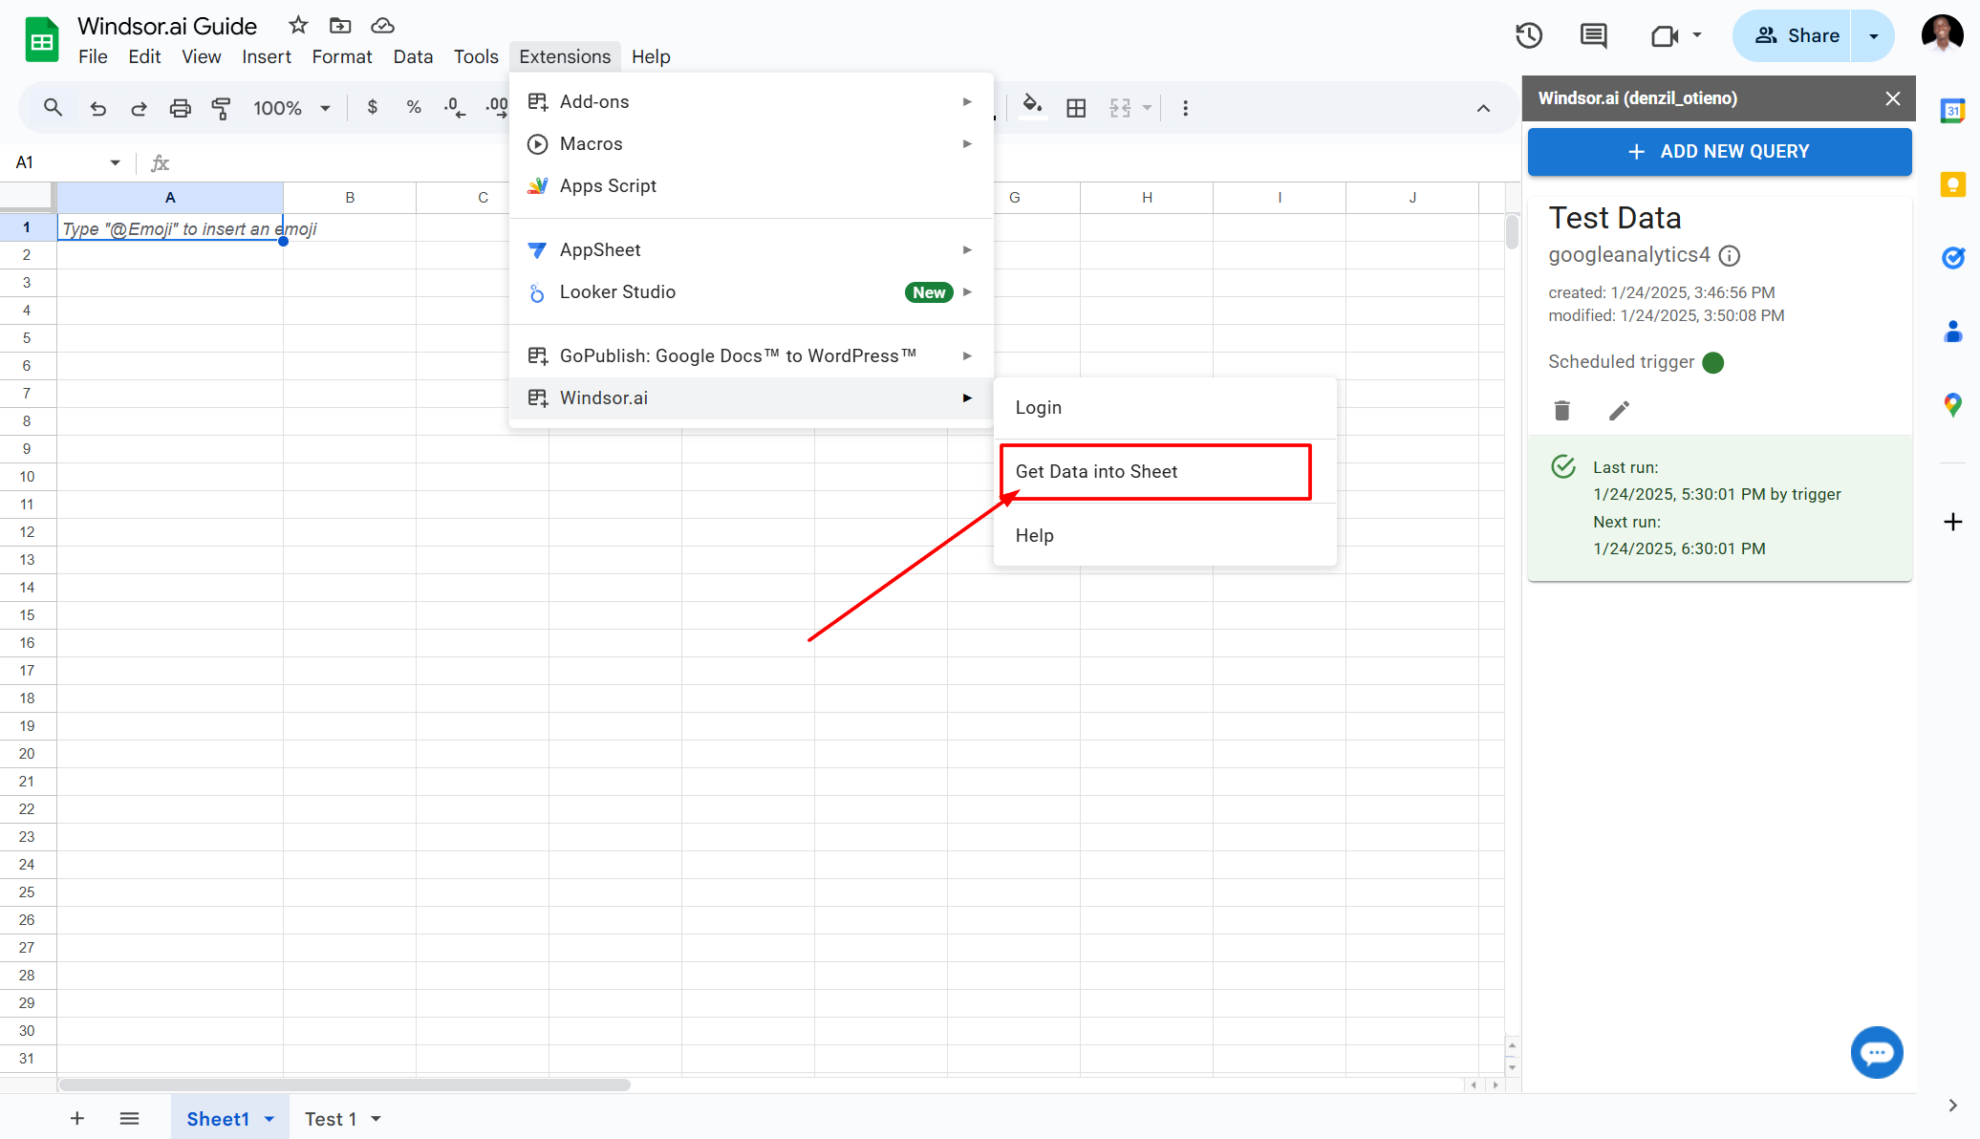Open Apps Script from Extensions menu
Viewport: 1980px width, 1139px height.
(x=608, y=186)
